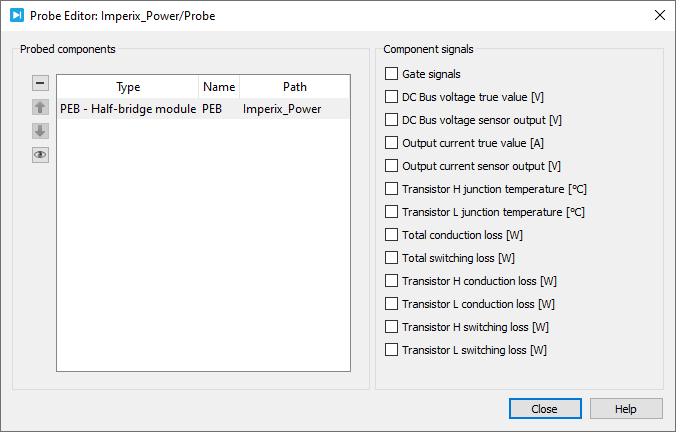Click the Type column header
This screenshot has height=432, width=676.
point(128,87)
